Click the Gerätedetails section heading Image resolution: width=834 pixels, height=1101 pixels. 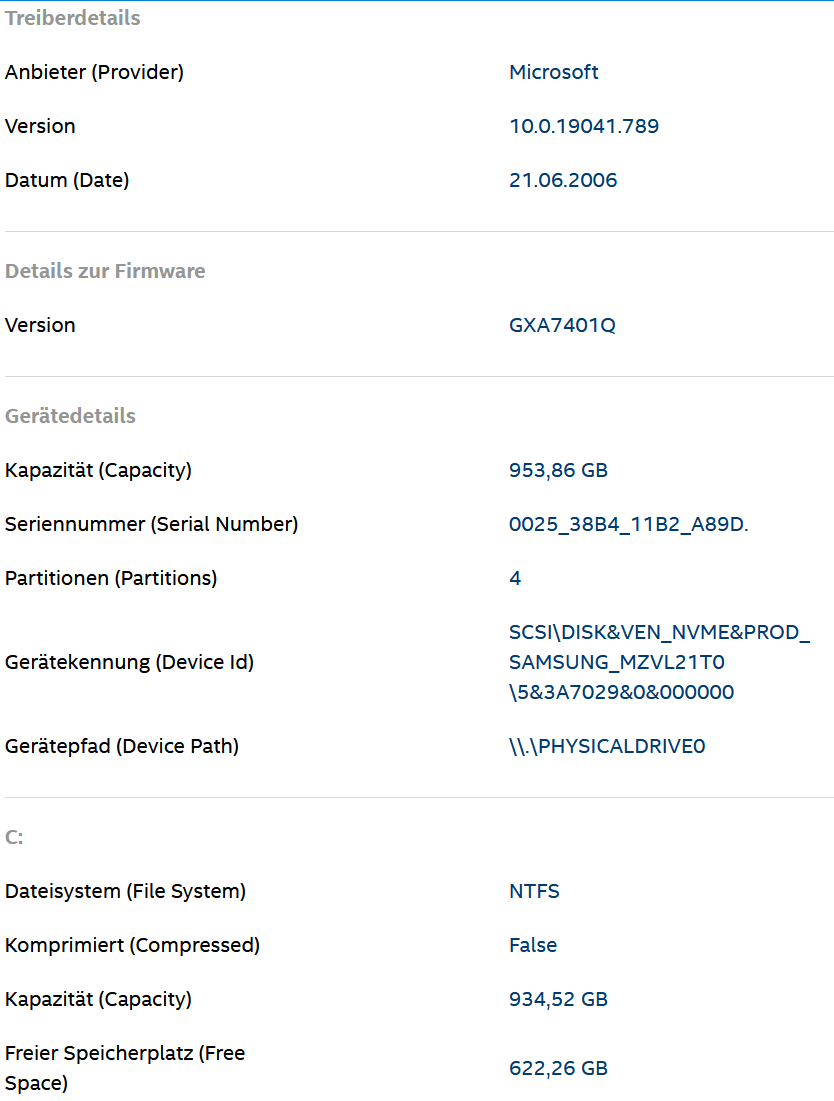coord(70,416)
